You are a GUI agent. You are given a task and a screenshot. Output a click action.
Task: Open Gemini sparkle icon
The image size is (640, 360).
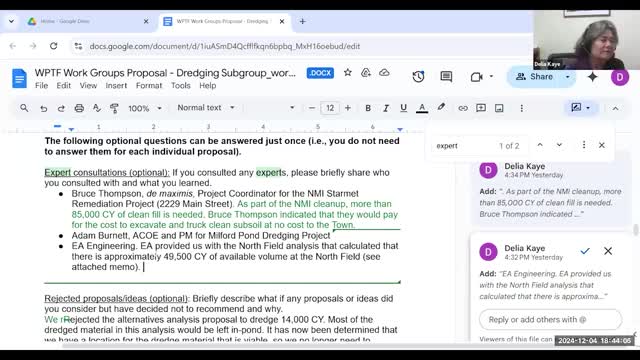(592, 77)
